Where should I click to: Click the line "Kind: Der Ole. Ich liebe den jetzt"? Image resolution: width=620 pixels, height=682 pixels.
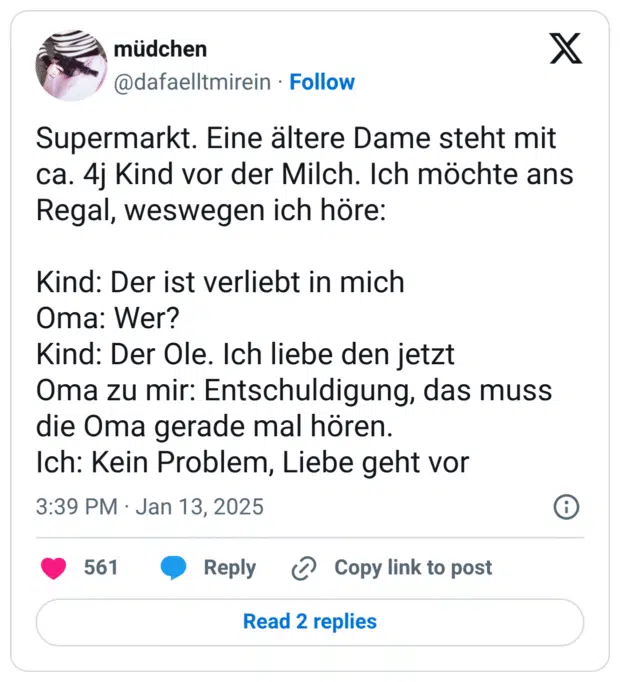tap(245, 353)
